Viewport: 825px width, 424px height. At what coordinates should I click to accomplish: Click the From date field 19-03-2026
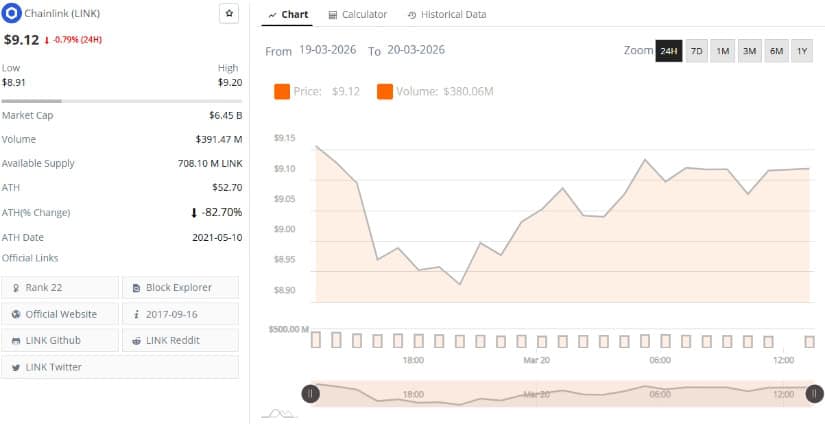click(x=329, y=50)
